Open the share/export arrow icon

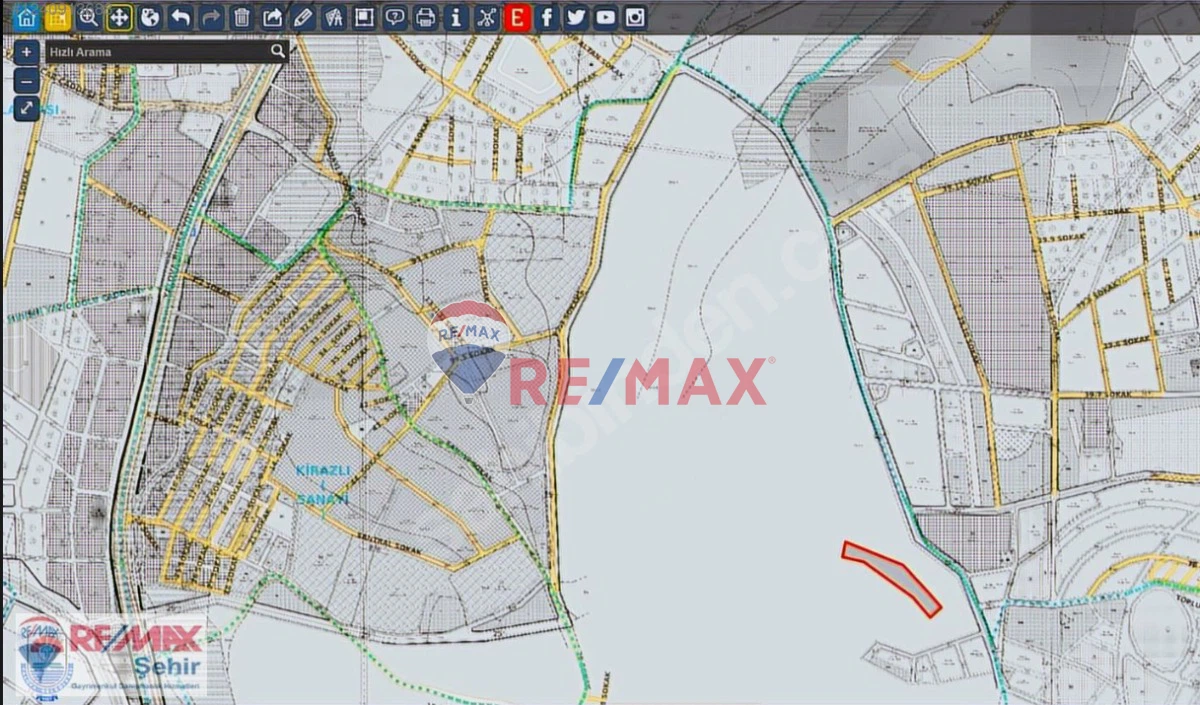(273, 17)
